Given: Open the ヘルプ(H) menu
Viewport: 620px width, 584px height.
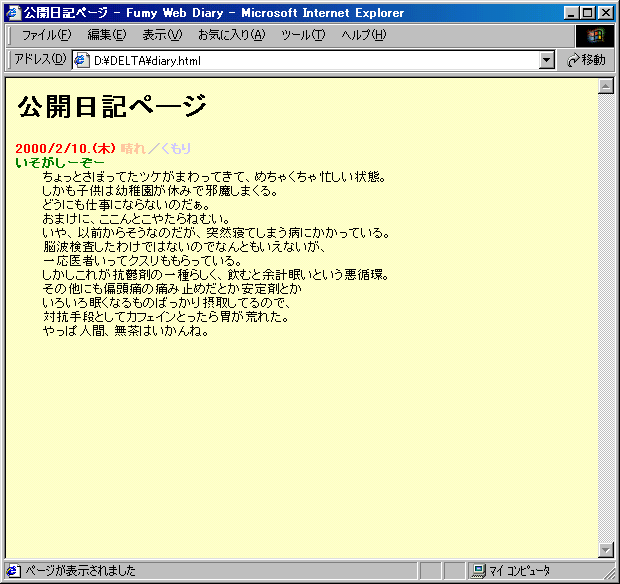Looking at the screenshot, I should (x=364, y=35).
